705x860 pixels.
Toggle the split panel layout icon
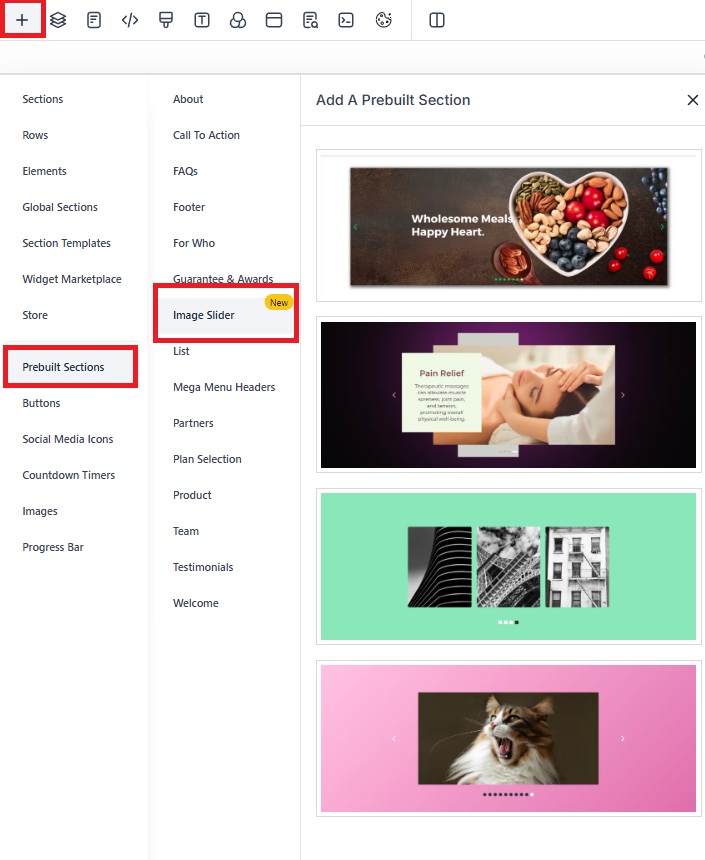pyautogui.click(x=437, y=20)
